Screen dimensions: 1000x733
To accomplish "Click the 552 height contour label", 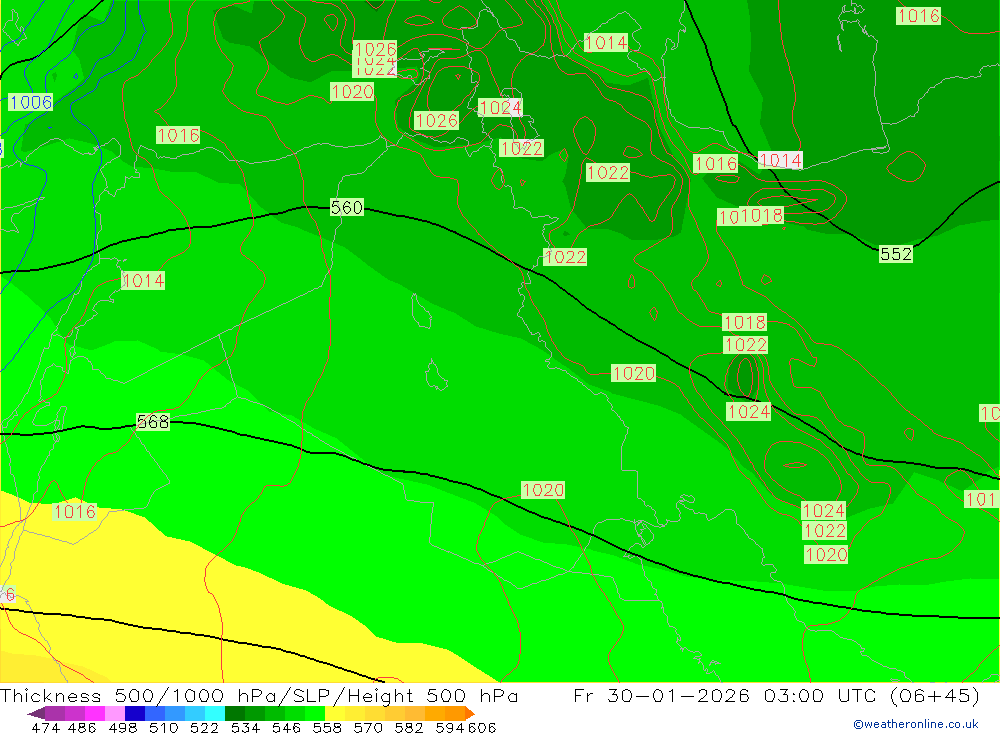I will (x=895, y=254).
